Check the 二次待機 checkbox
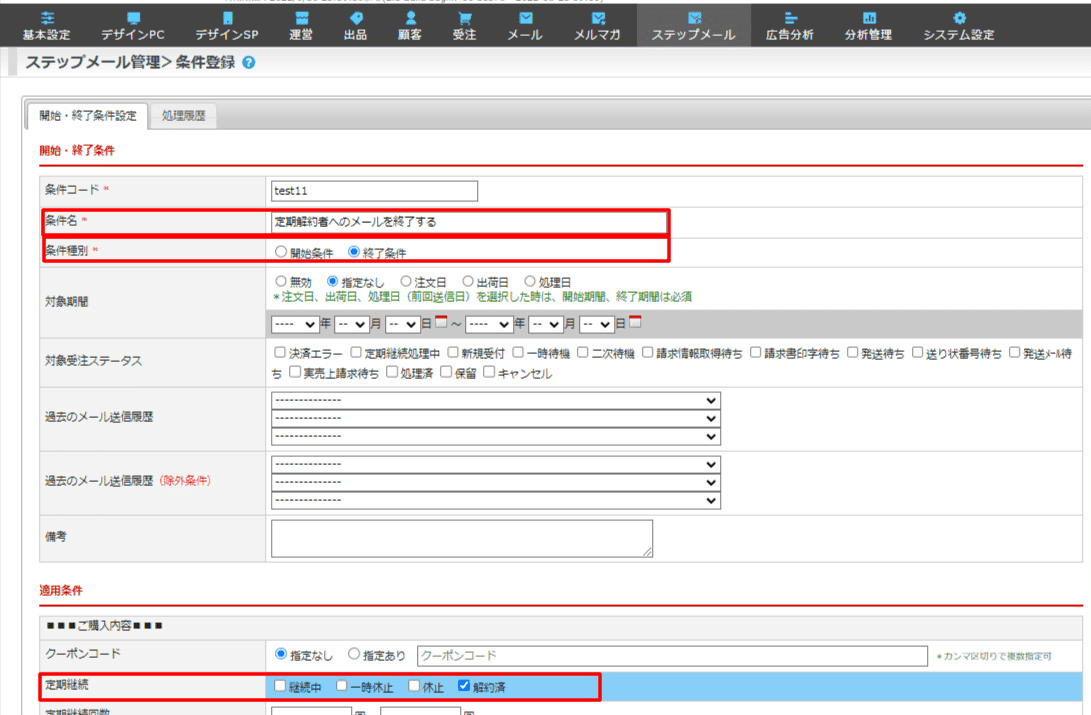This screenshot has height=715, width=1091. (x=582, y=353)
